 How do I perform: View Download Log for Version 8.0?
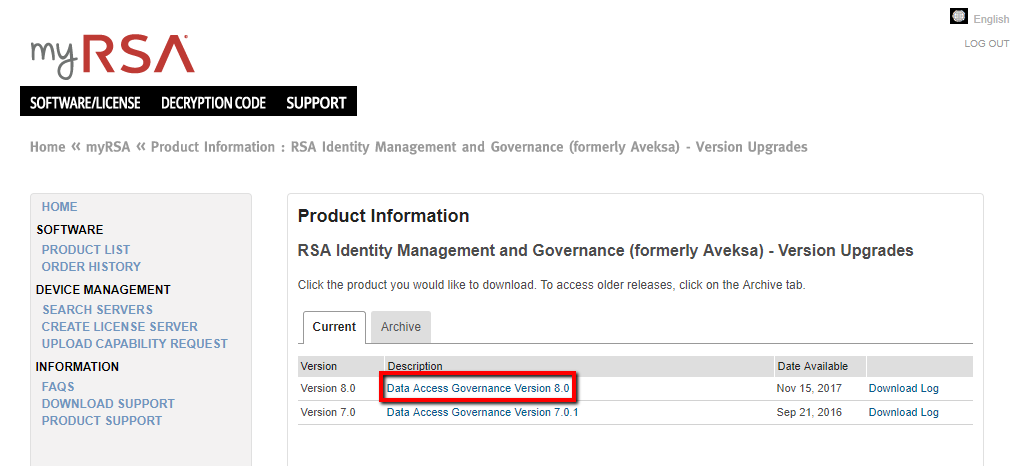(903, 388)
